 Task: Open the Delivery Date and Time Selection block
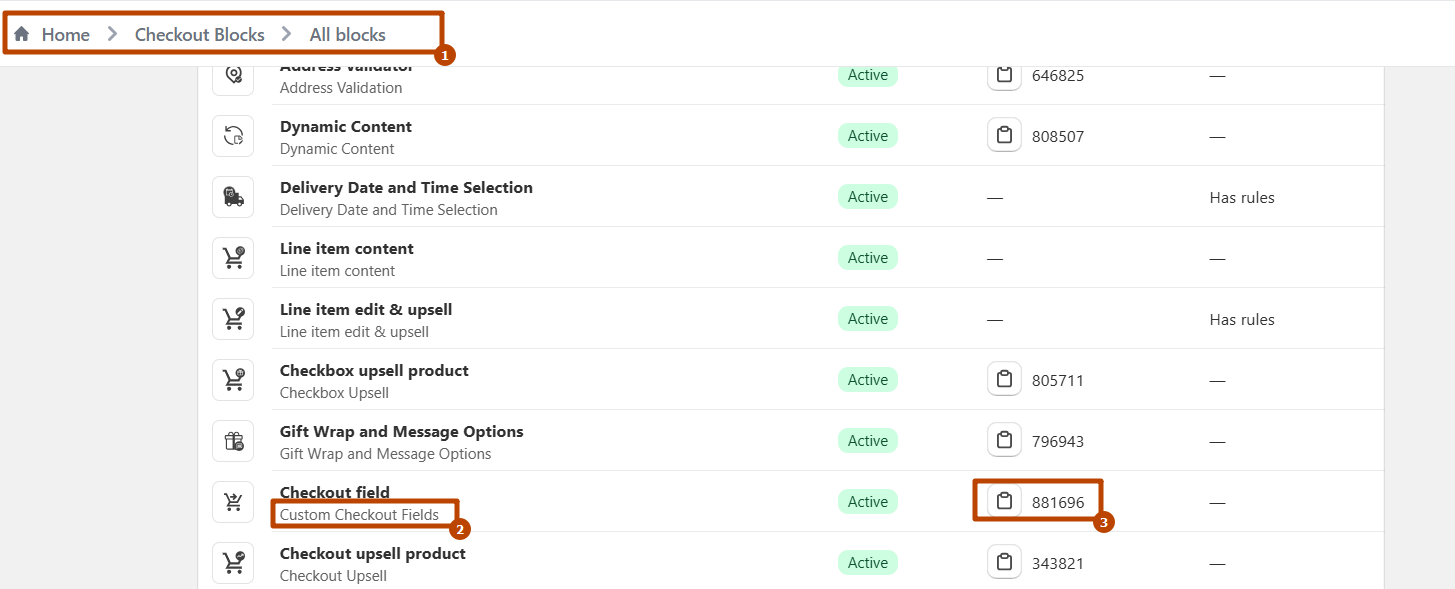point(406,188)
